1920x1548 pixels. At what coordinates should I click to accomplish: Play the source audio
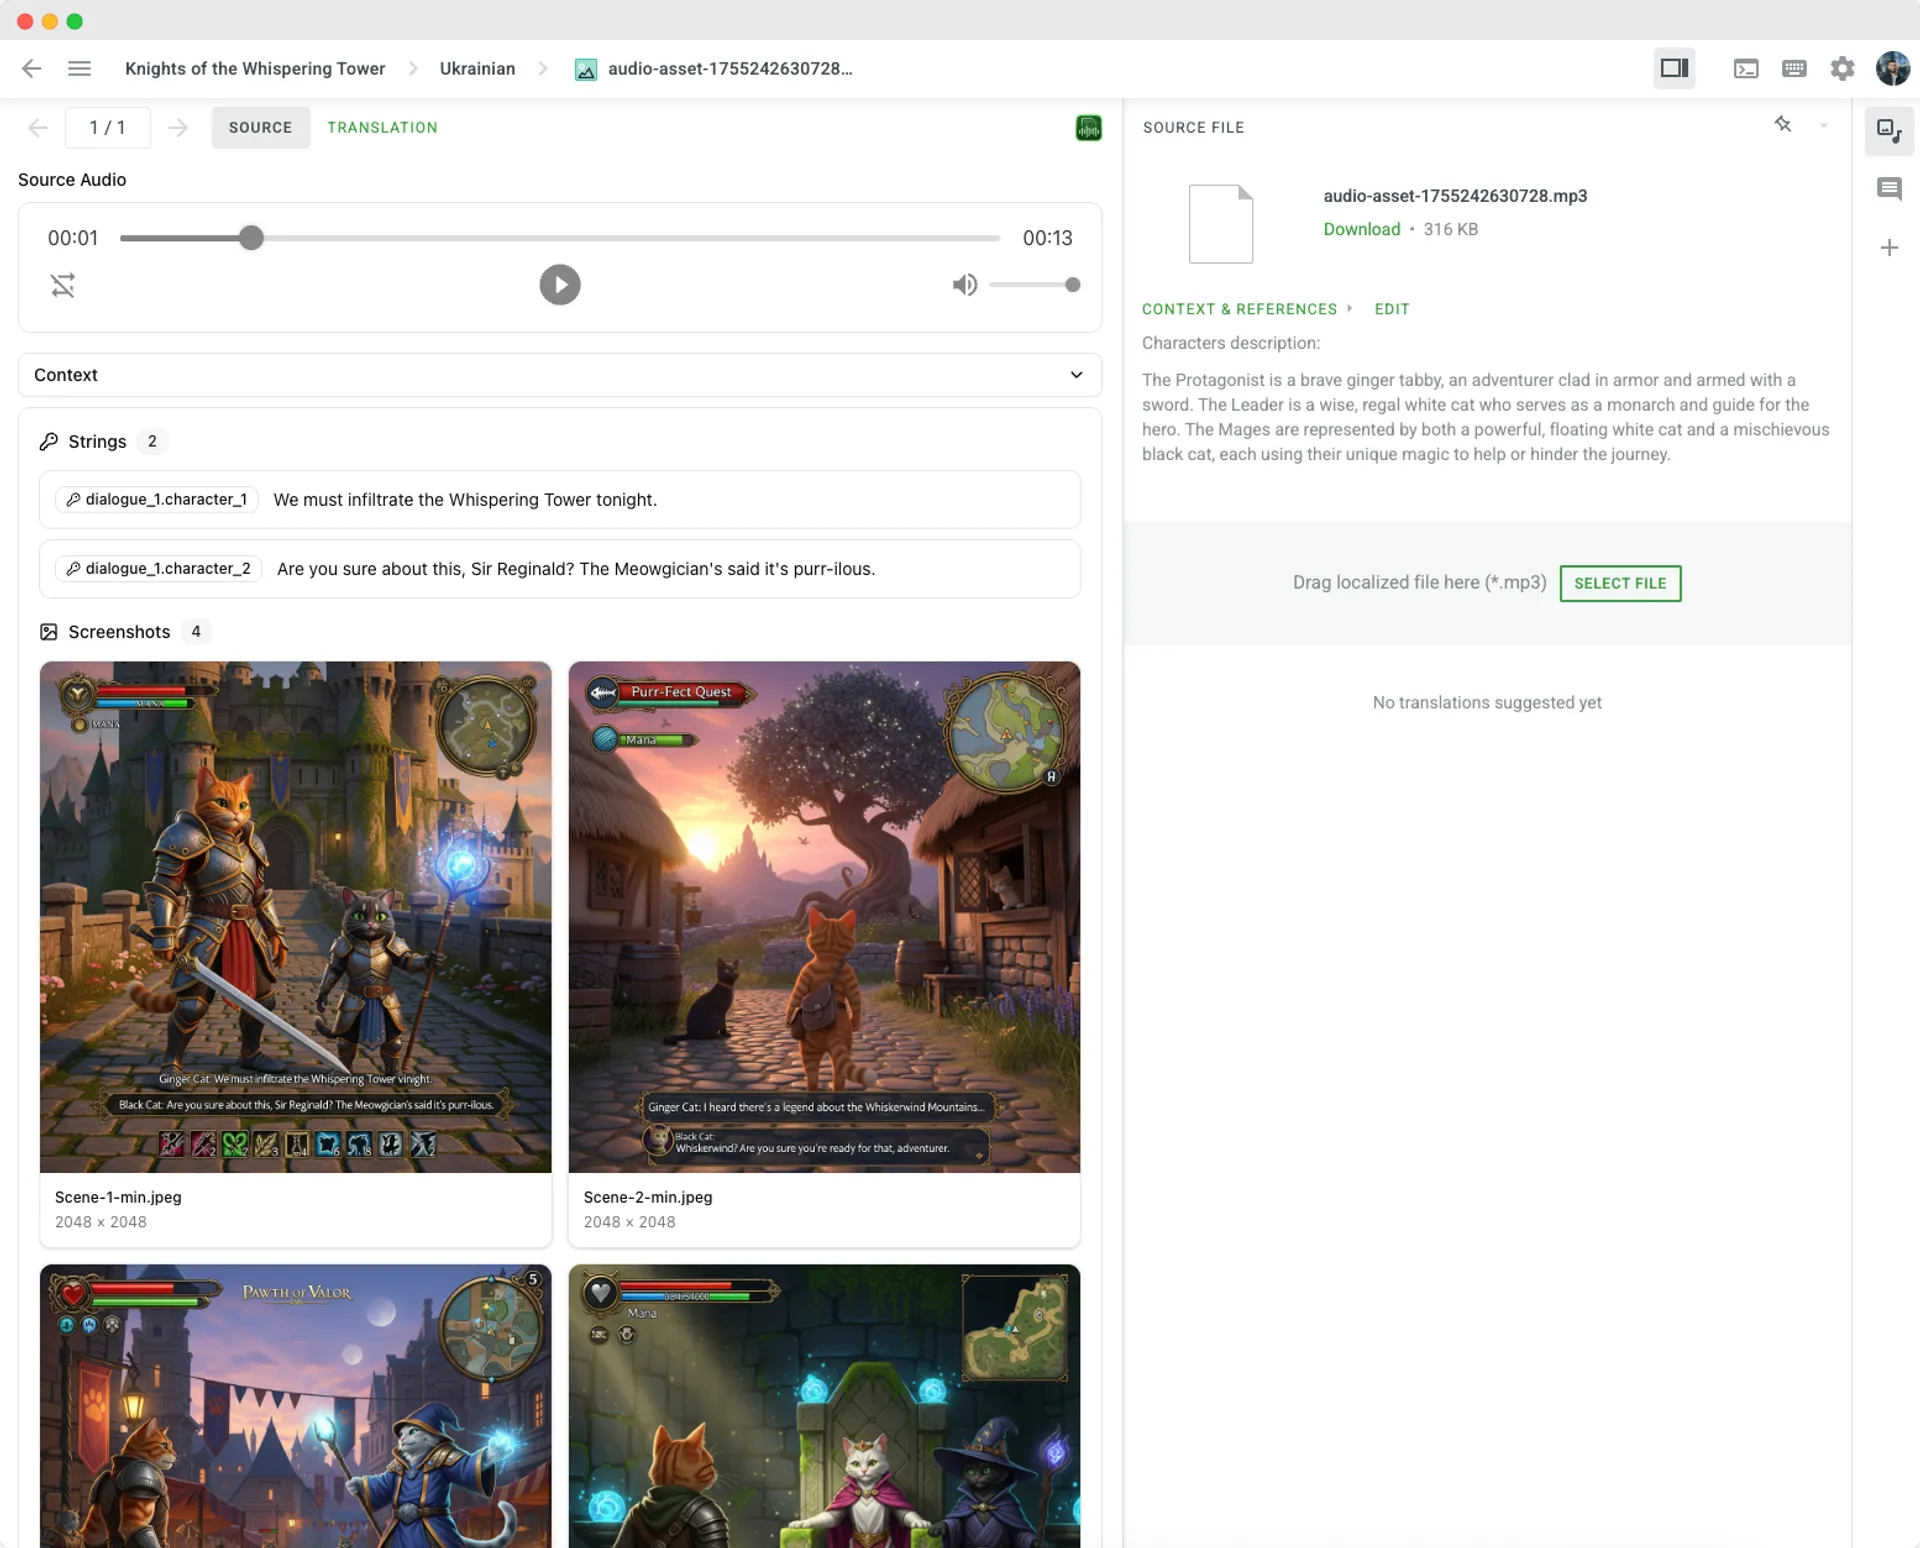(x=560, y=285)
